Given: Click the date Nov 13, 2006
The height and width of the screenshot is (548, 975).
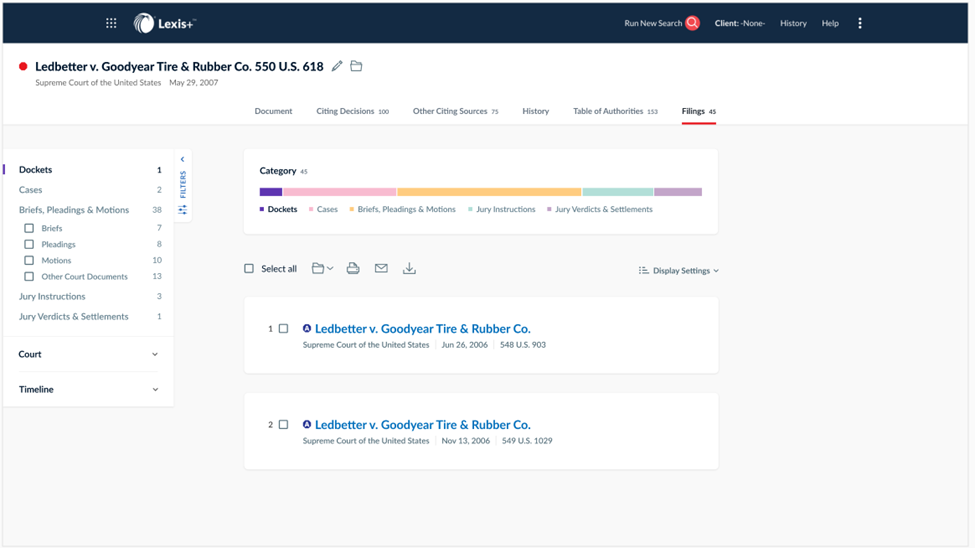Looking at the screenshot, I should click(x=466, y=440).
